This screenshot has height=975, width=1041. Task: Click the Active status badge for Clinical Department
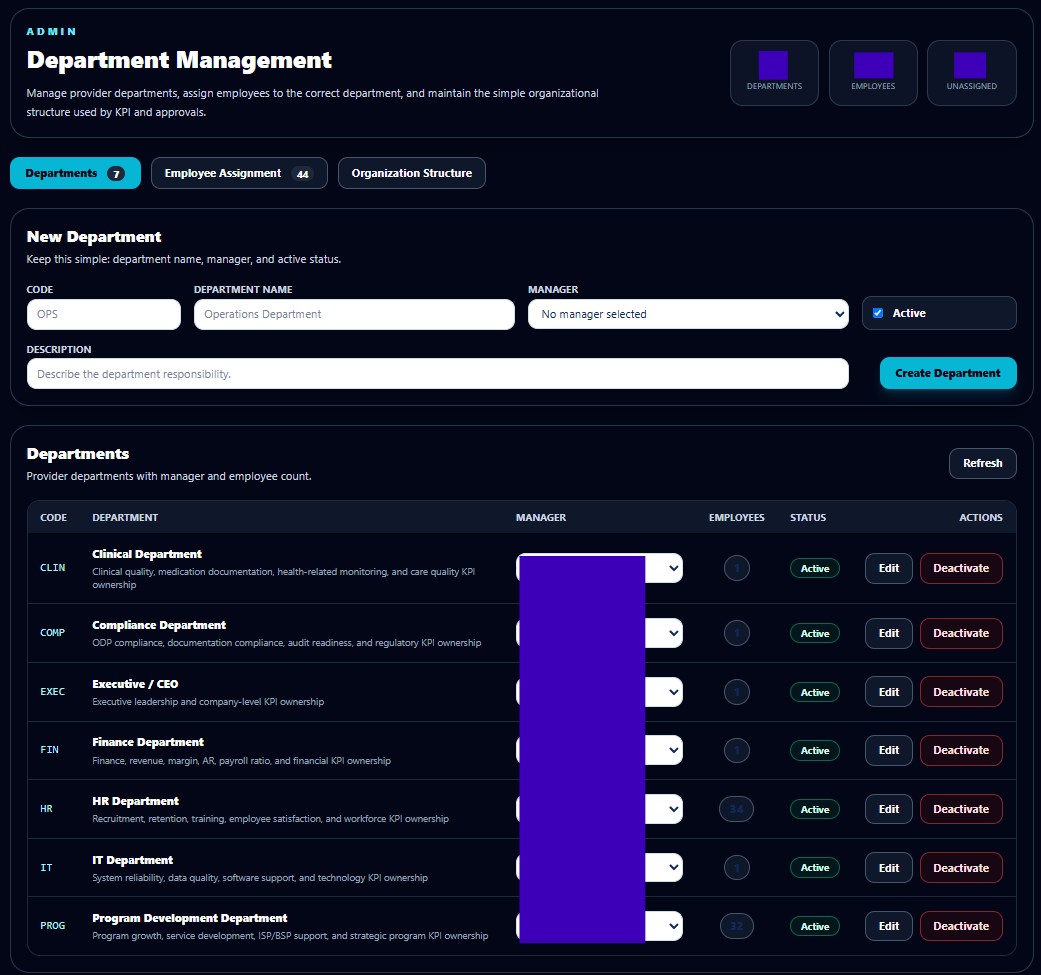(815, 568)
